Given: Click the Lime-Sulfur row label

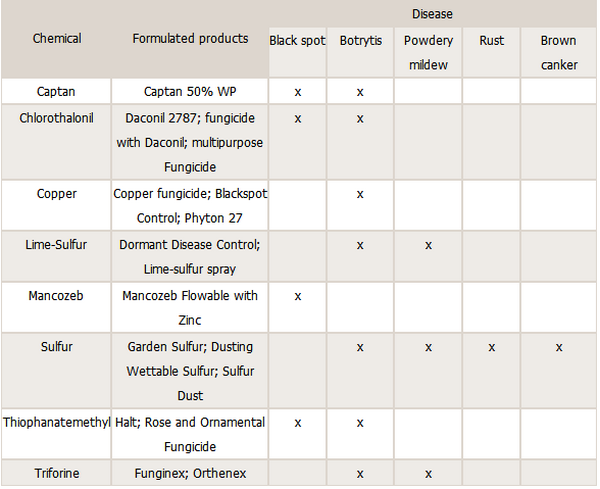Looking at the screenshot, I should click(x=57, y=244).
